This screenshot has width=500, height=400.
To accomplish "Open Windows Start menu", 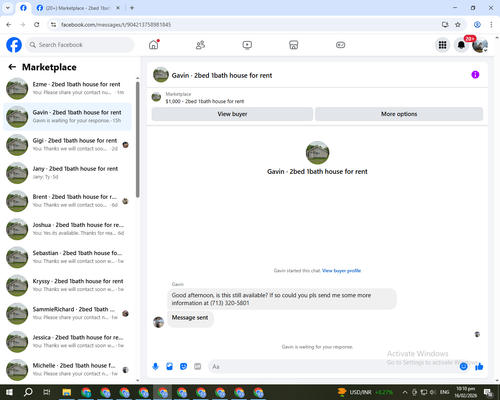I will [9, 392].
